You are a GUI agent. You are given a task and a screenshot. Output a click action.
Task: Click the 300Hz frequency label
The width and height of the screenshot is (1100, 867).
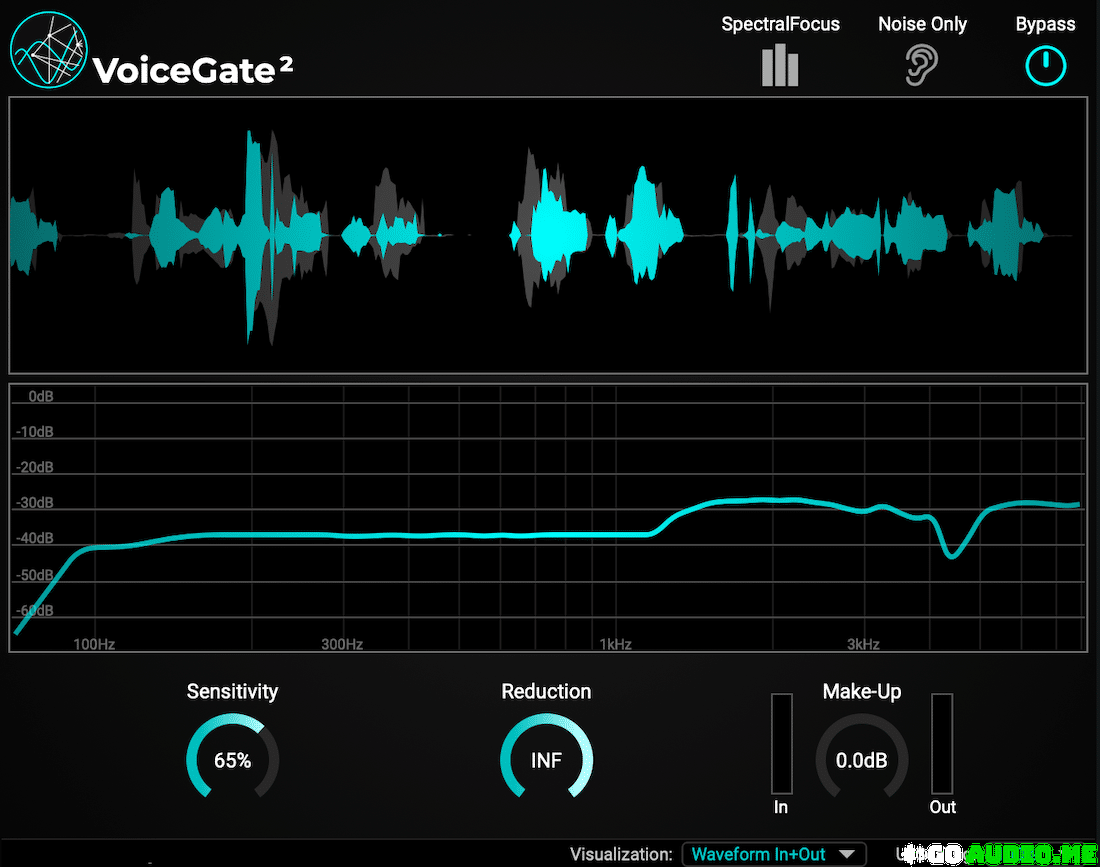342,644
